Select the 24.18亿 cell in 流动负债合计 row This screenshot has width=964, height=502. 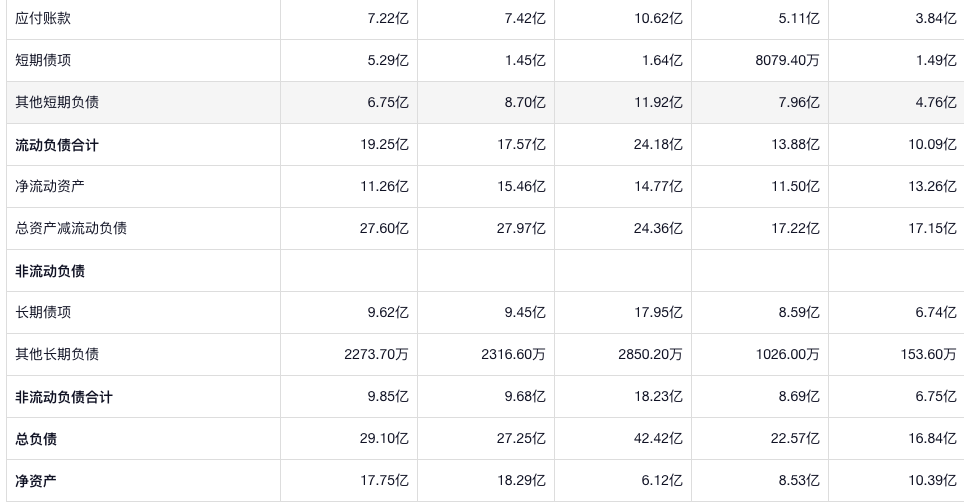pyautogui.click(x=659, y=145)
